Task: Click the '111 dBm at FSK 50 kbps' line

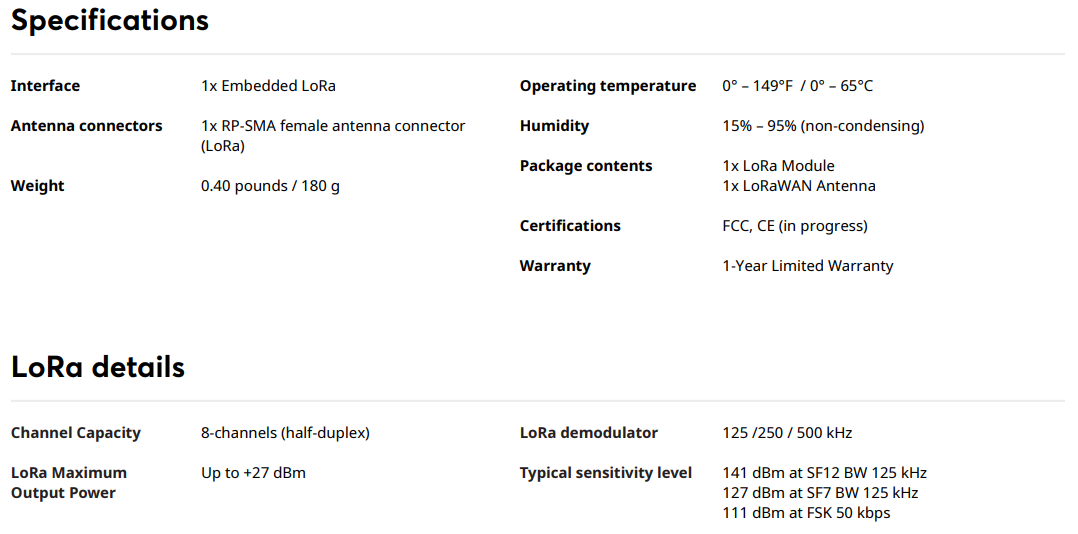Action: point(806,513)
